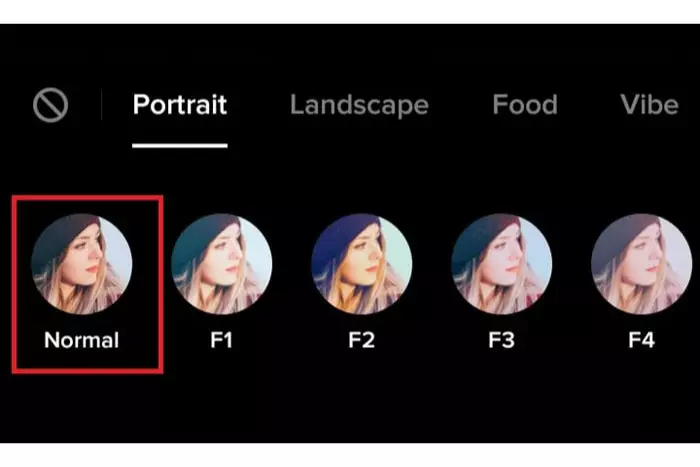The image size is (700, 467).
Task: Apply the F1 filter preview circle
Action: [x=222, y=264]
